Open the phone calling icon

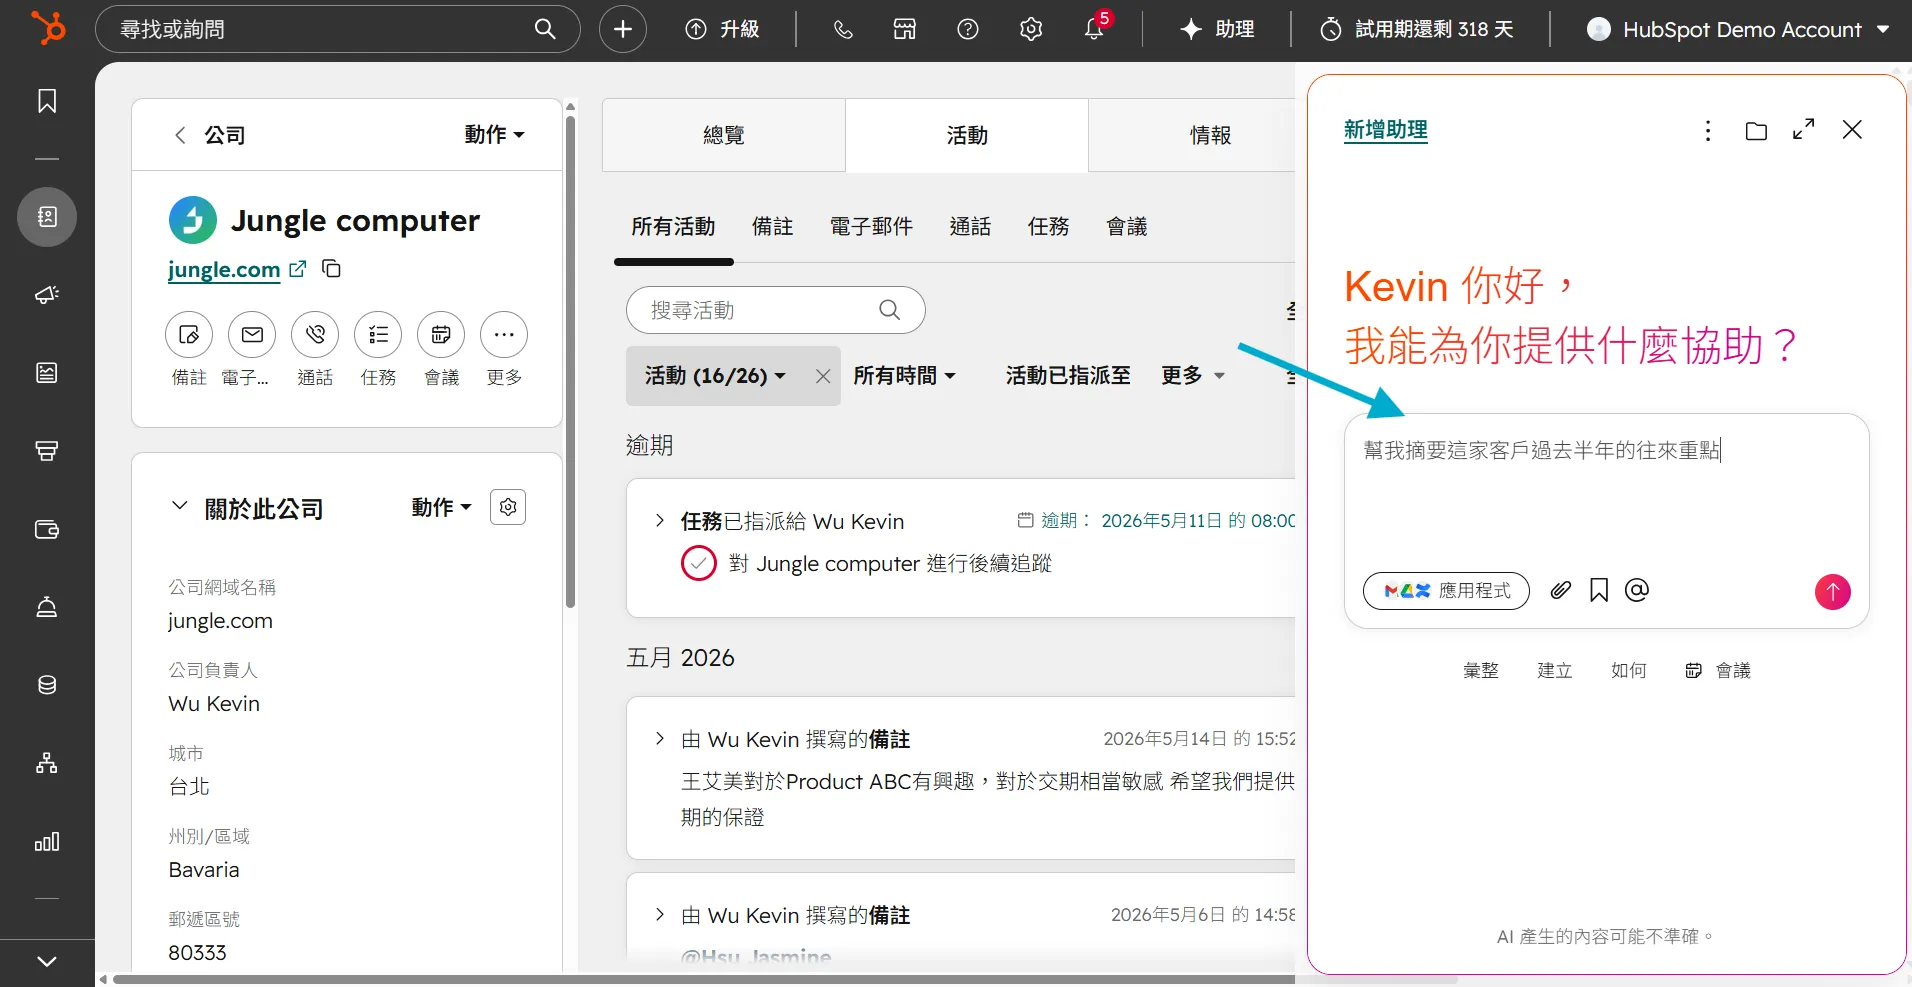[x=843, y=29]
